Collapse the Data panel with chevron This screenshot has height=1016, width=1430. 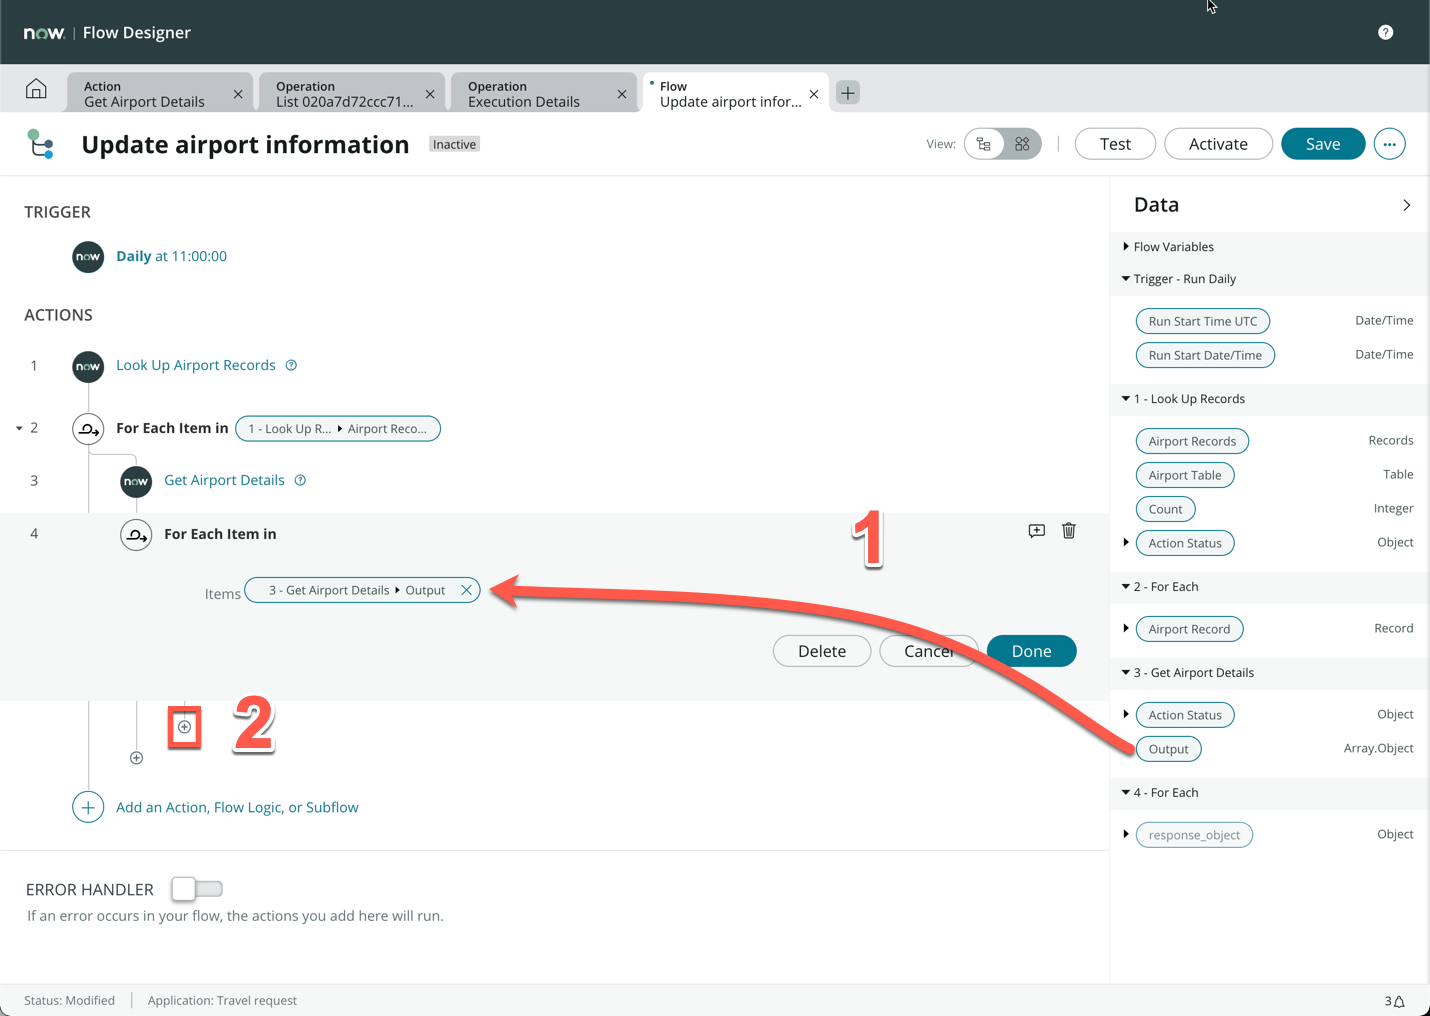tap(1406, 205)
